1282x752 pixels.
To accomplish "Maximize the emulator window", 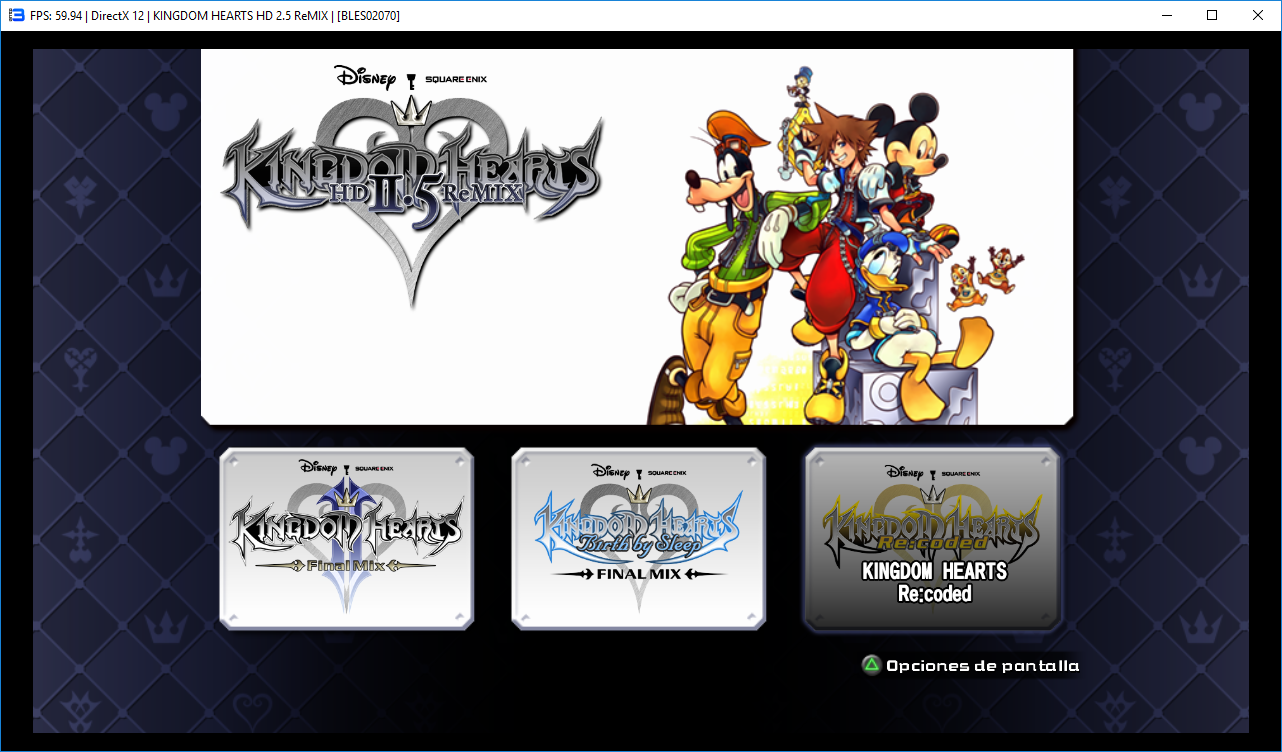I will point(1212,15).
